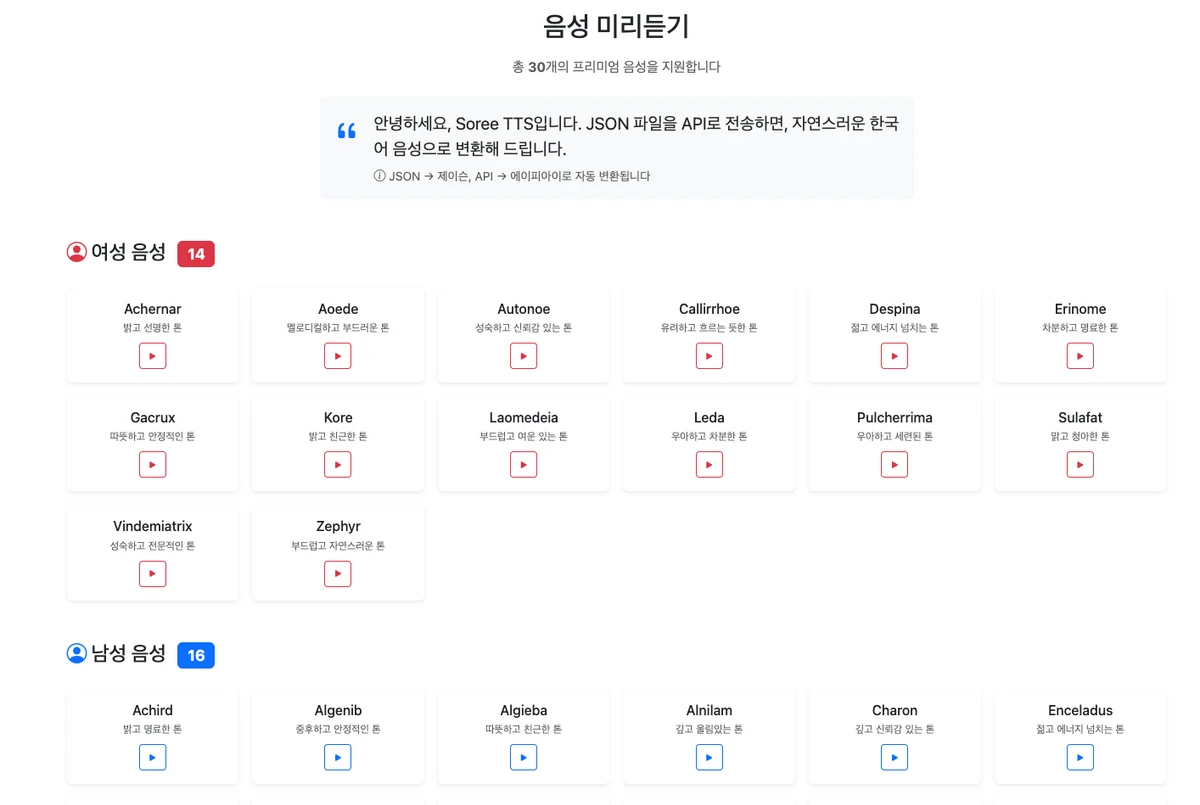Preview the Gacrux voice
Image resolution: width=1200 pixels, height=805 pixels.
(152, 465)
